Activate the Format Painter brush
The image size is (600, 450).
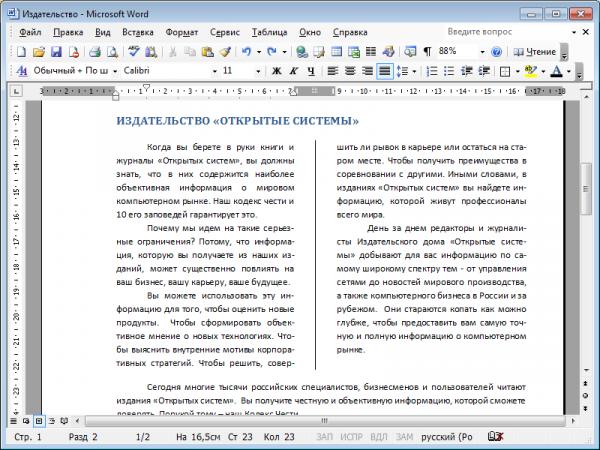click(225, 52)
